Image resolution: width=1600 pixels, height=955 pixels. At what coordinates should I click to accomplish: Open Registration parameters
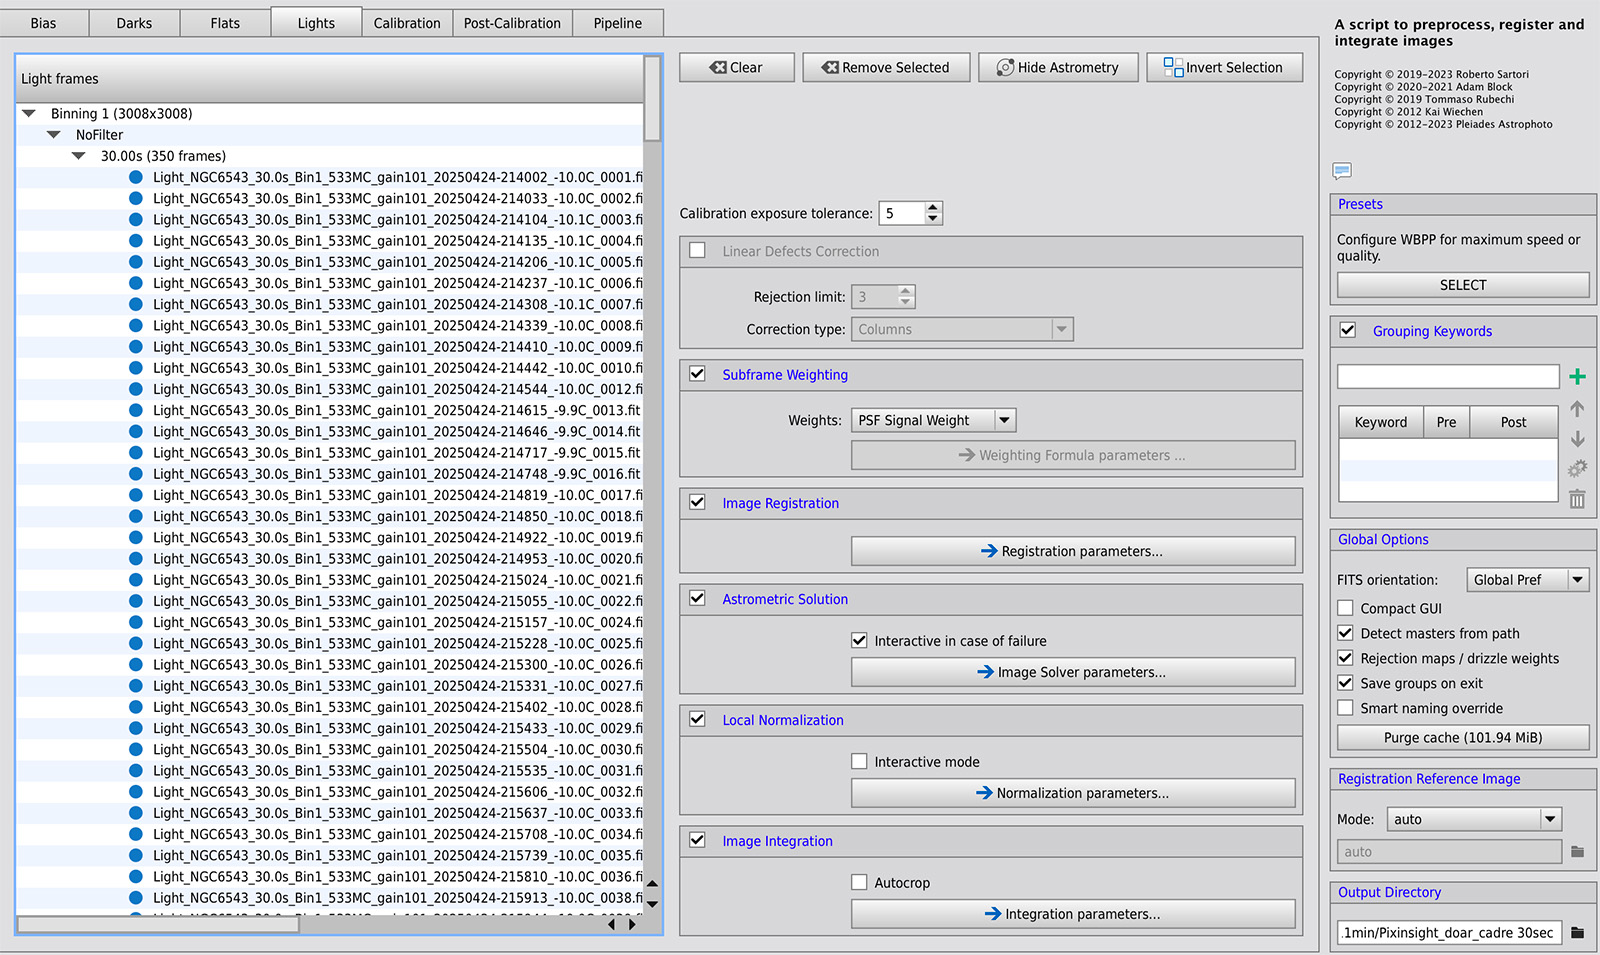click(1073, 551)
